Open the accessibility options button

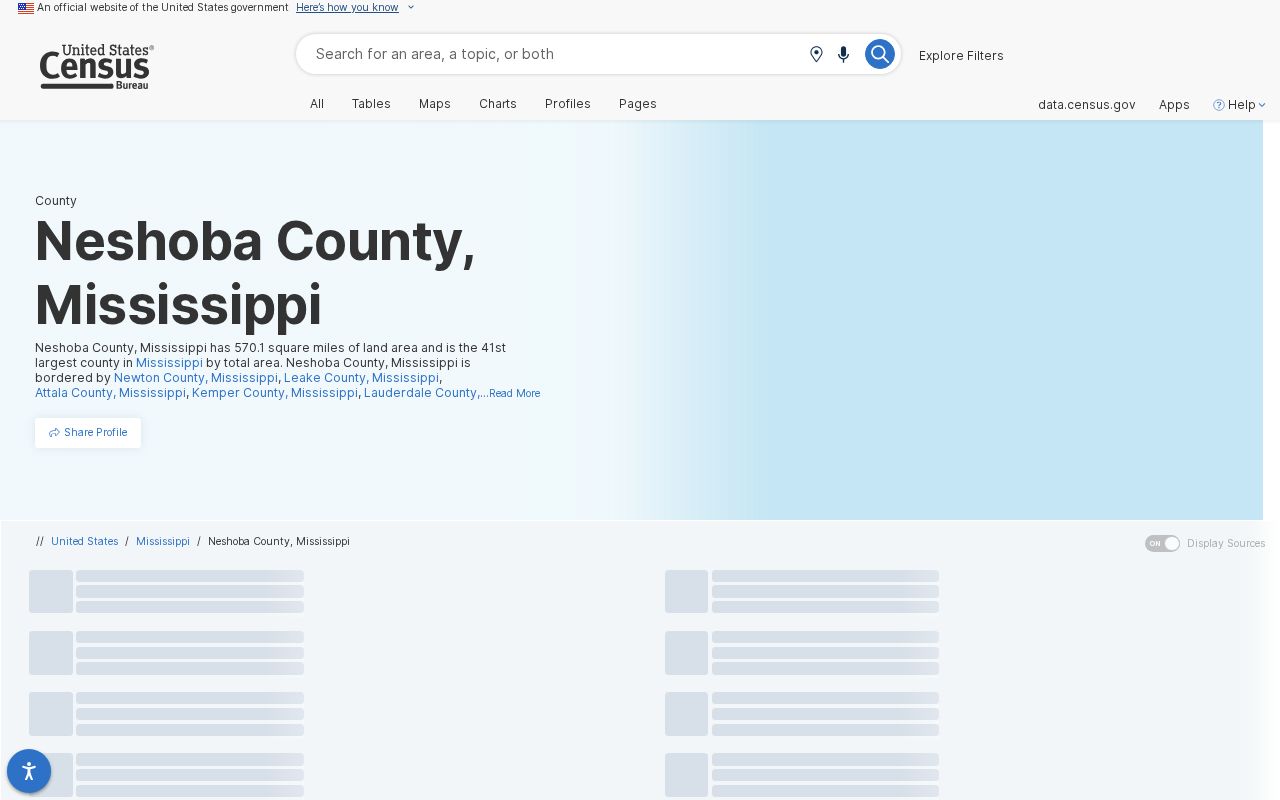pos(29,771)
